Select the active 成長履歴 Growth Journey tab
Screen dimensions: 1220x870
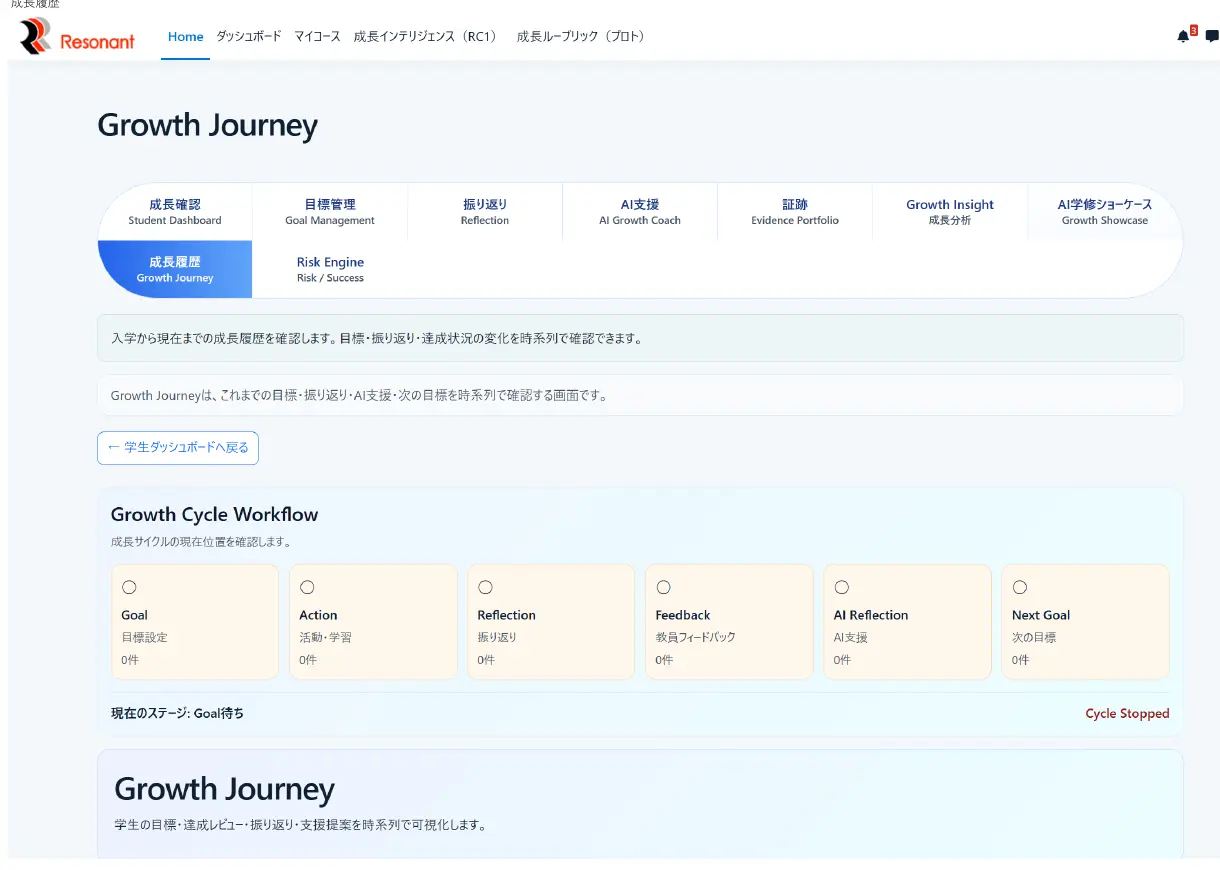[175, 269]
